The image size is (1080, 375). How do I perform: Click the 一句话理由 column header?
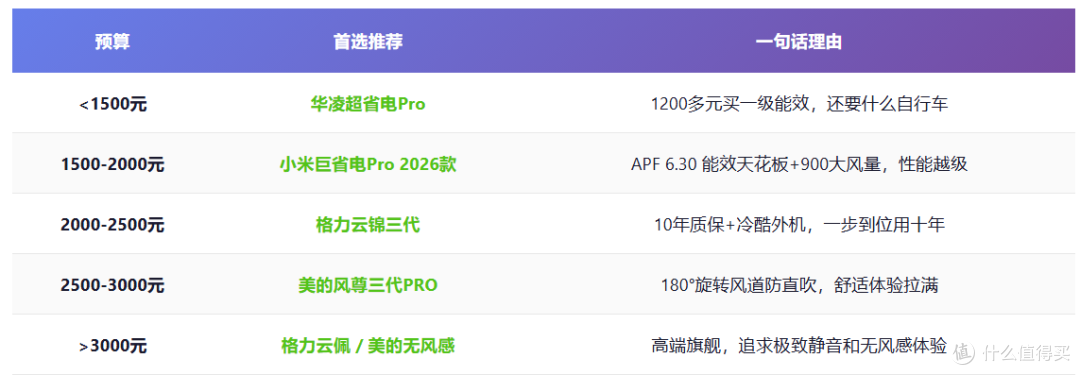coord(798,41)
